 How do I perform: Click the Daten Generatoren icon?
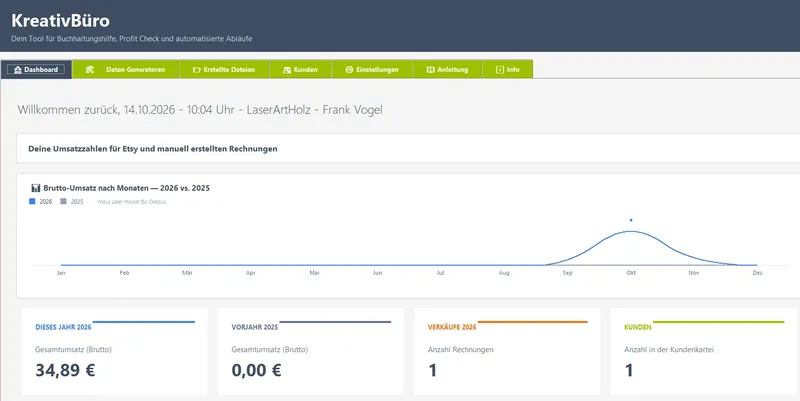(x=90, y=69)
